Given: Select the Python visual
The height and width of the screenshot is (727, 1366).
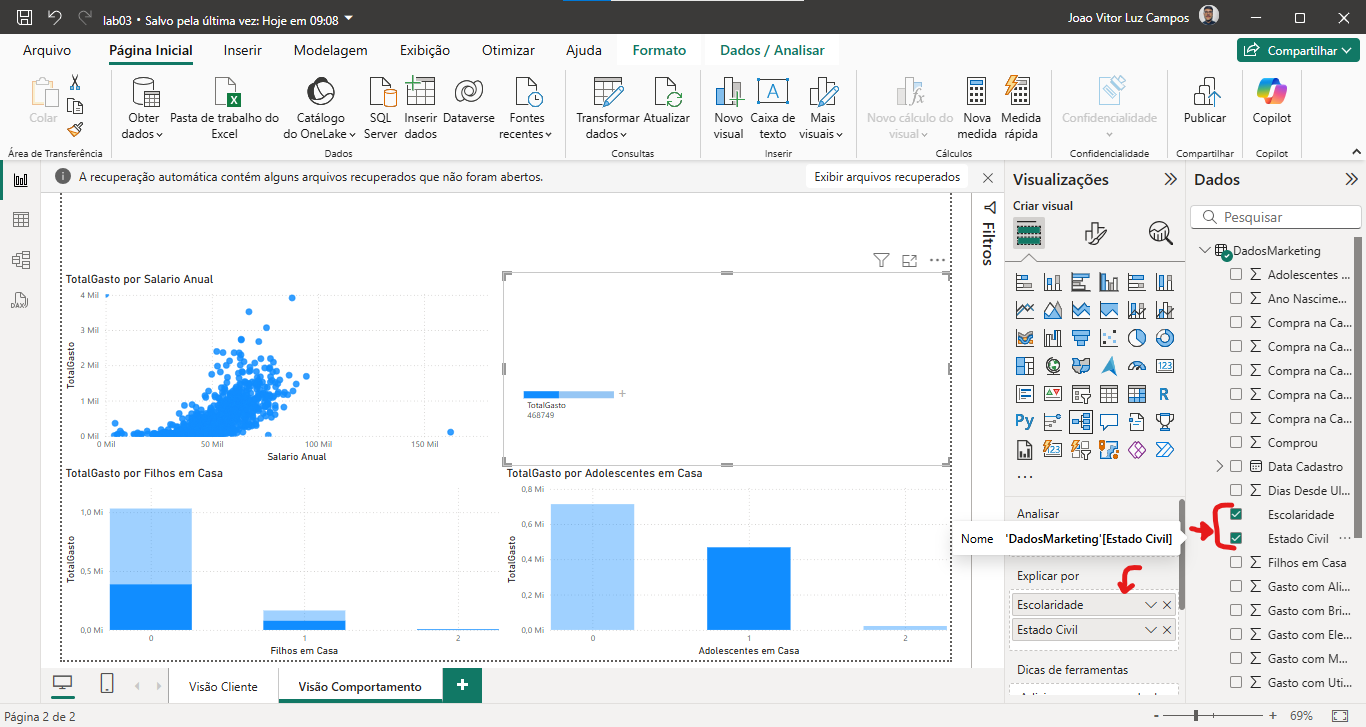Looking at the screenshot, I should [x=1024, y=422].
